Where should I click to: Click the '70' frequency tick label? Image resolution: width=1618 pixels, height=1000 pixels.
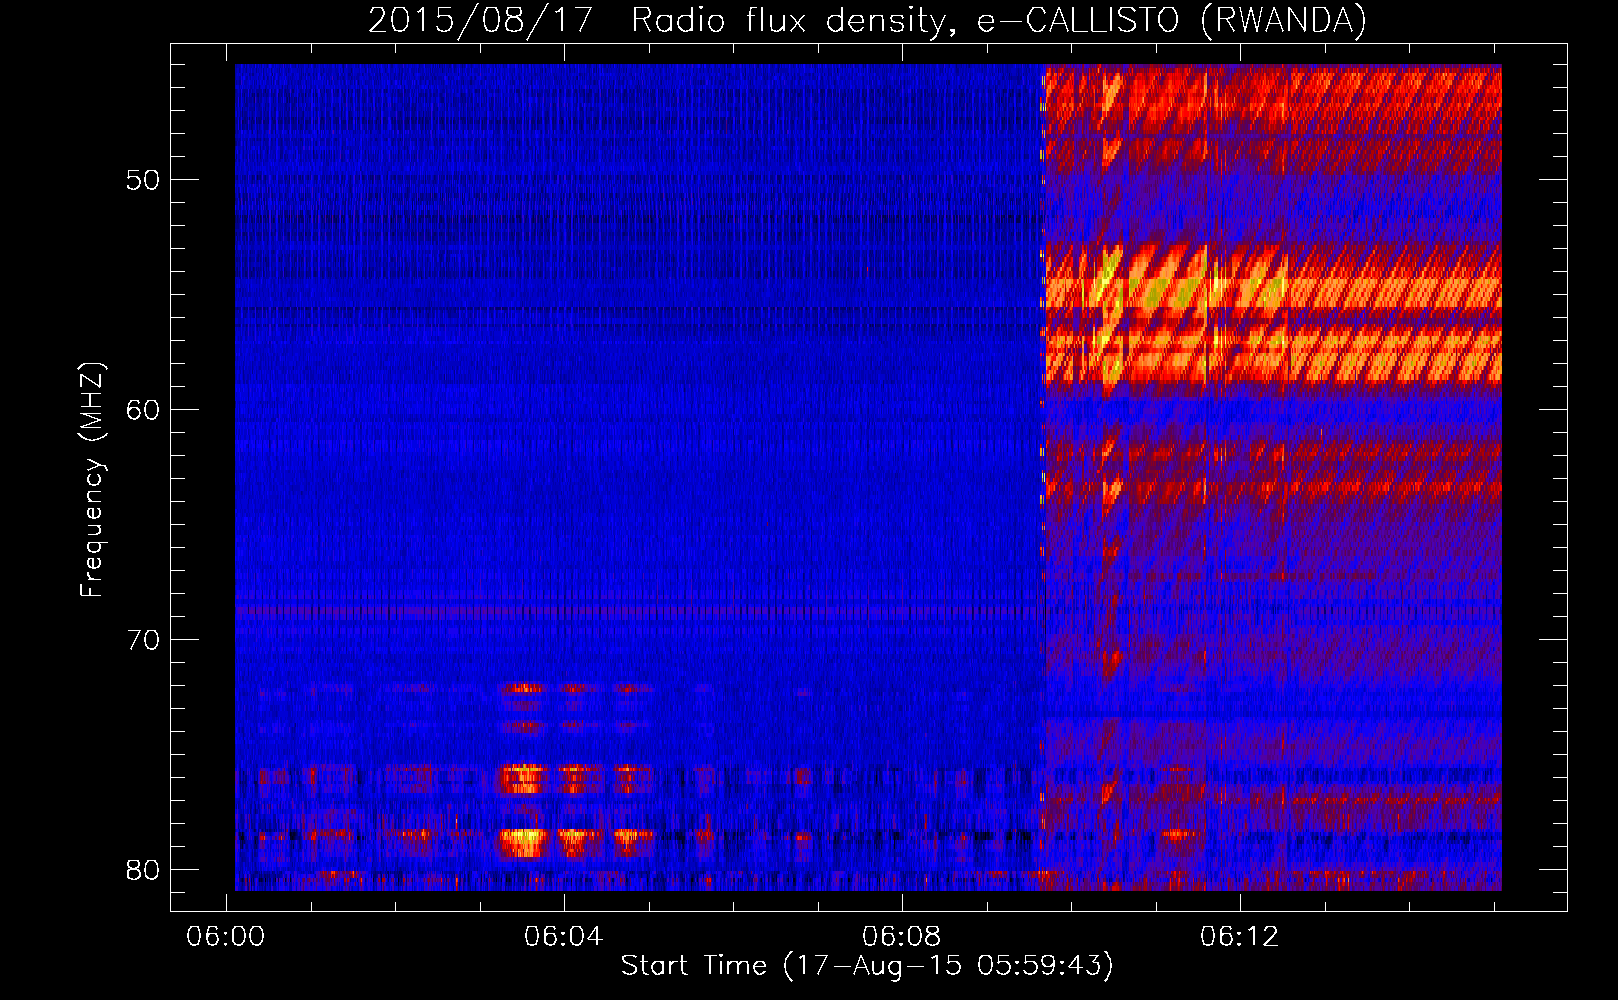pyautogui.click(x=143, y=640)
